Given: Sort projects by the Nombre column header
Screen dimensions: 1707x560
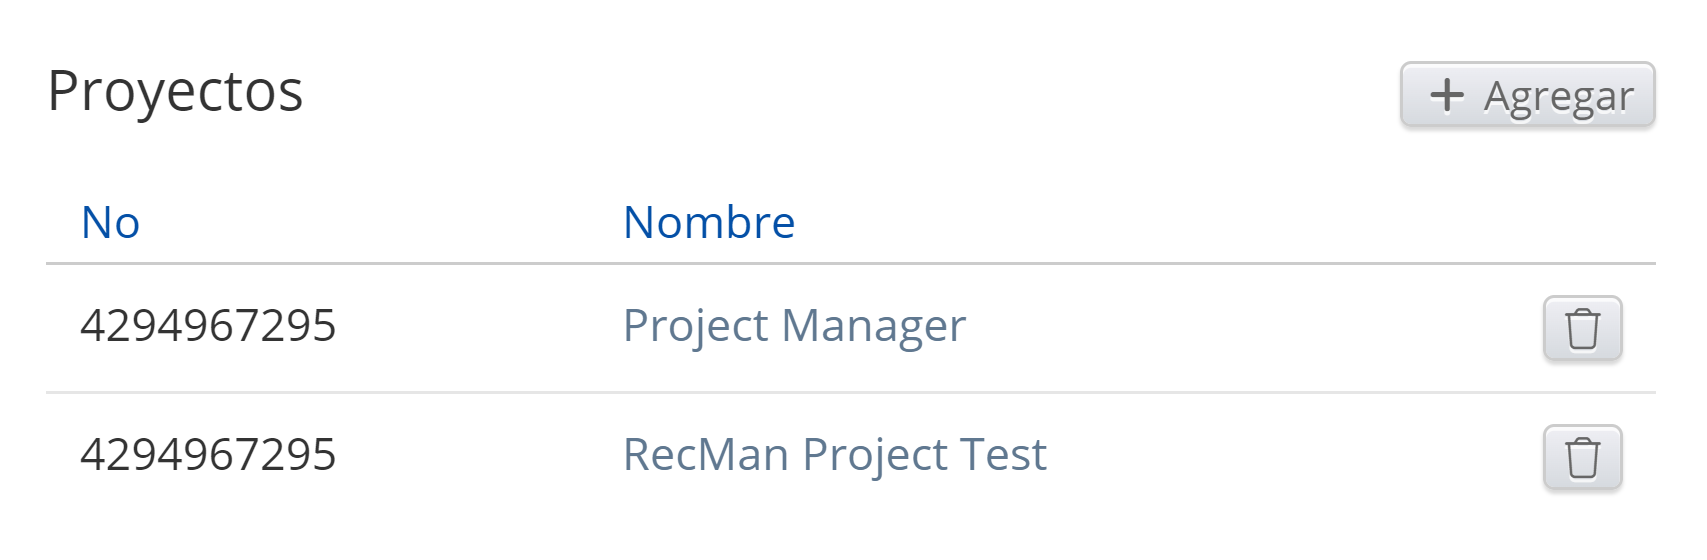Looking at the screenshot, I should click(x=709, y=222).
